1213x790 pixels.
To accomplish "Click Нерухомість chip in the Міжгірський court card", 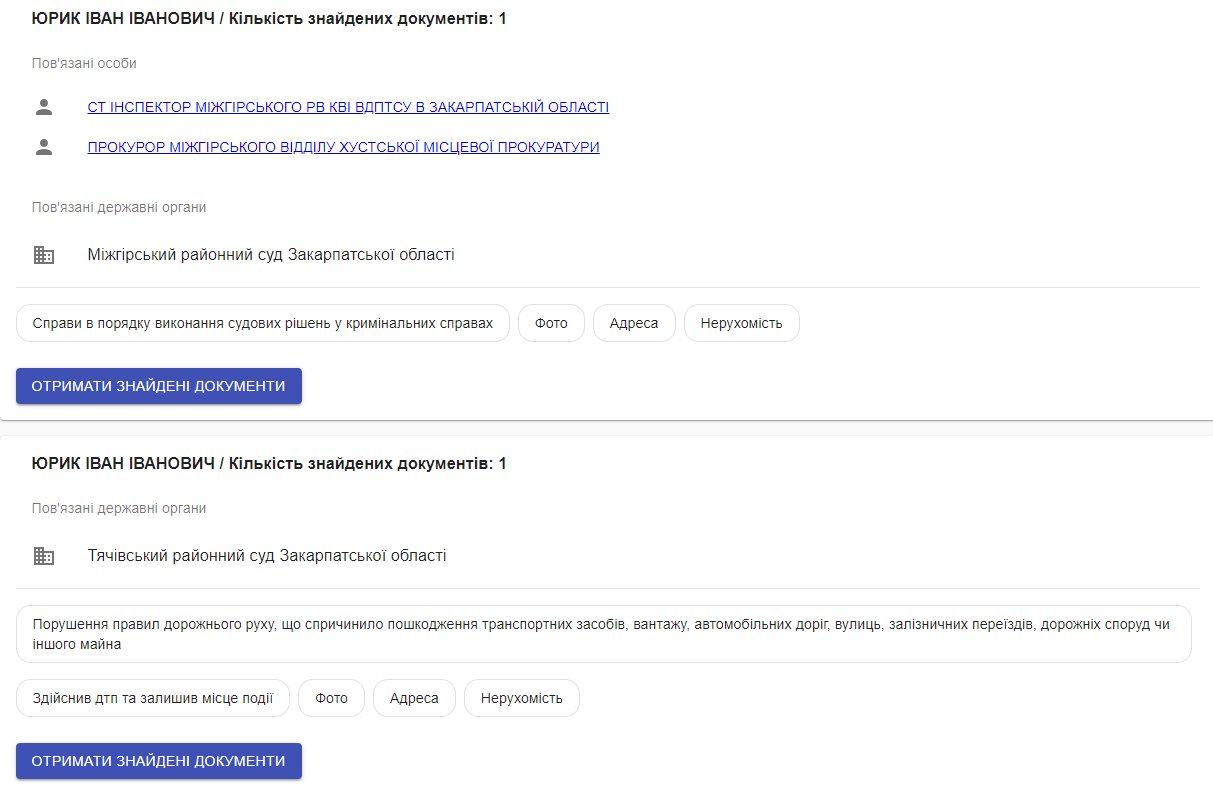I will click(x=741, y=323).
